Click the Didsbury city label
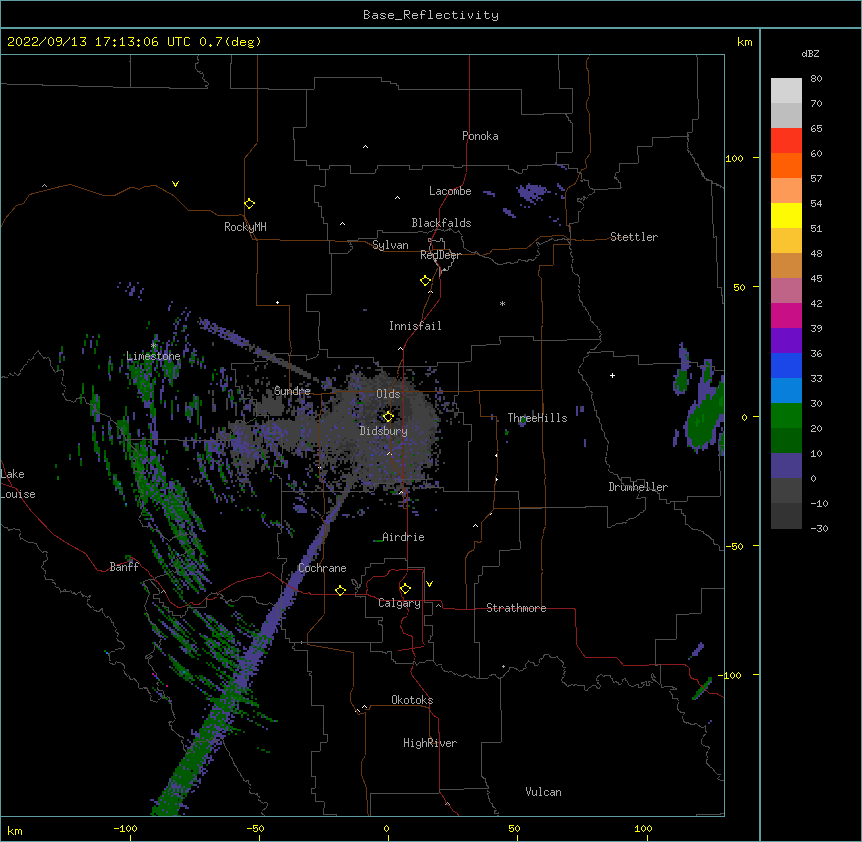862x842 pixels. tap(383, 431)
